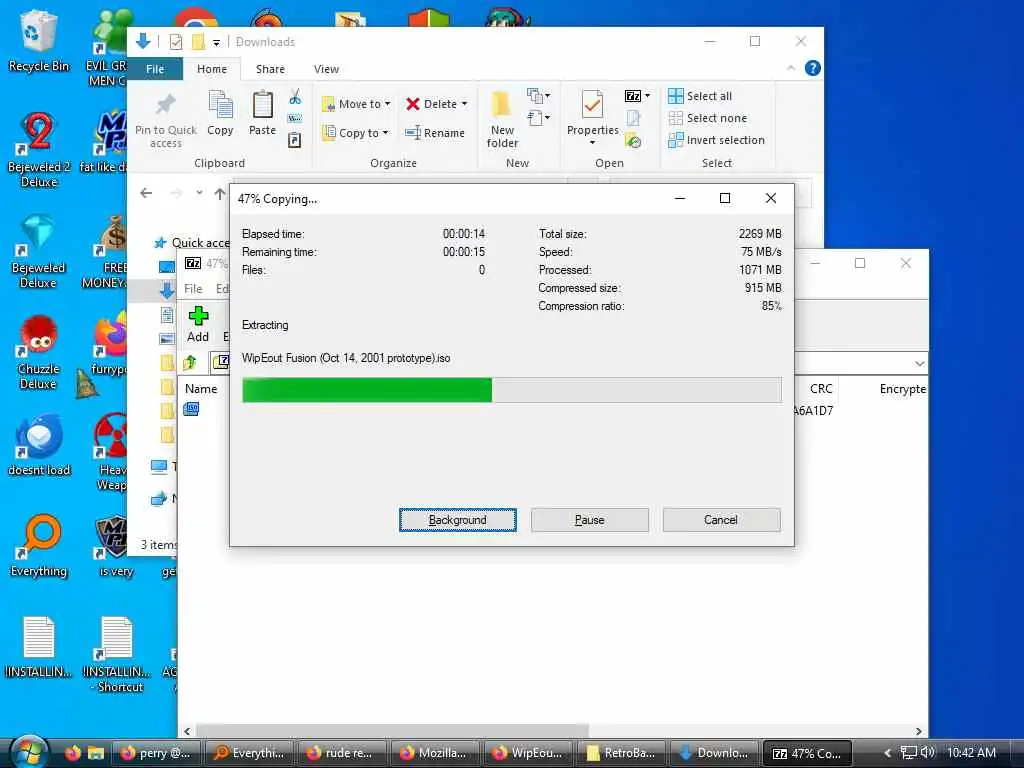Click the New folder icon

[502, 104]
